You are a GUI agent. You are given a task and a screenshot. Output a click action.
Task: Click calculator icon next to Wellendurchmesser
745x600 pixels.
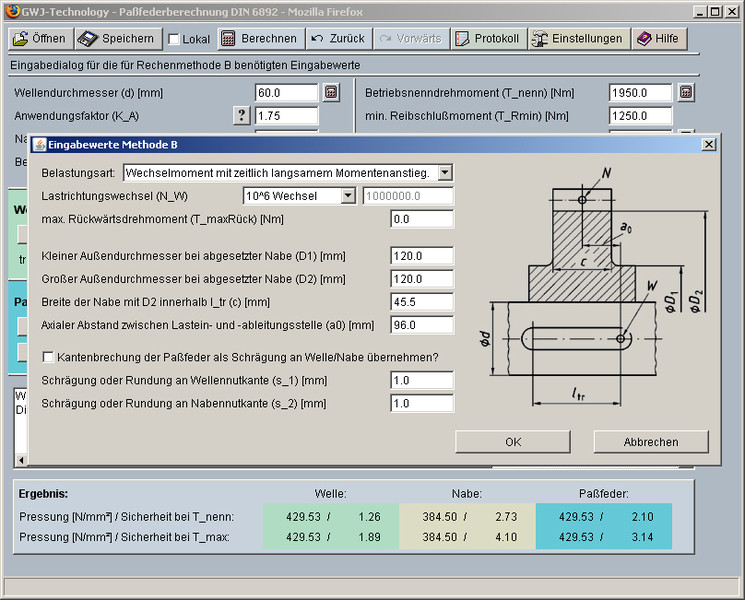click(x=332, y=93)
